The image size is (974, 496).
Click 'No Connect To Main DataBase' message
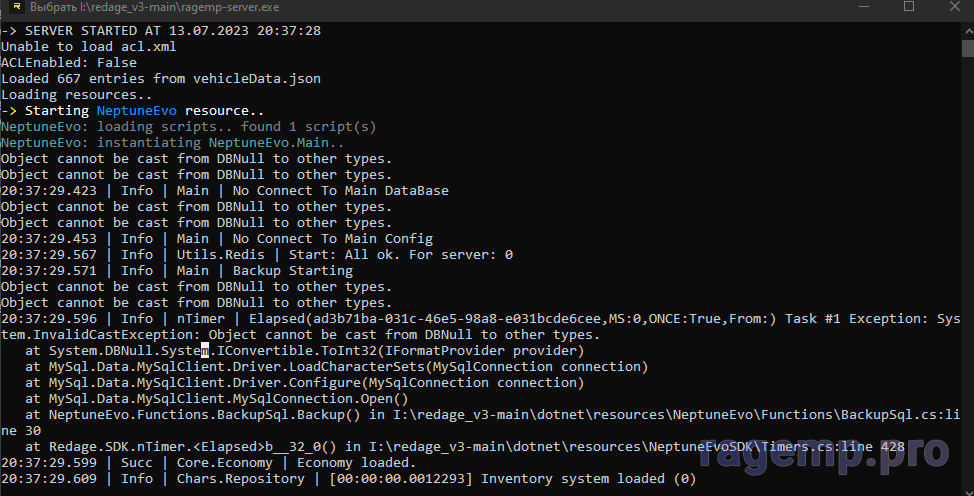[x=340, y=191]
